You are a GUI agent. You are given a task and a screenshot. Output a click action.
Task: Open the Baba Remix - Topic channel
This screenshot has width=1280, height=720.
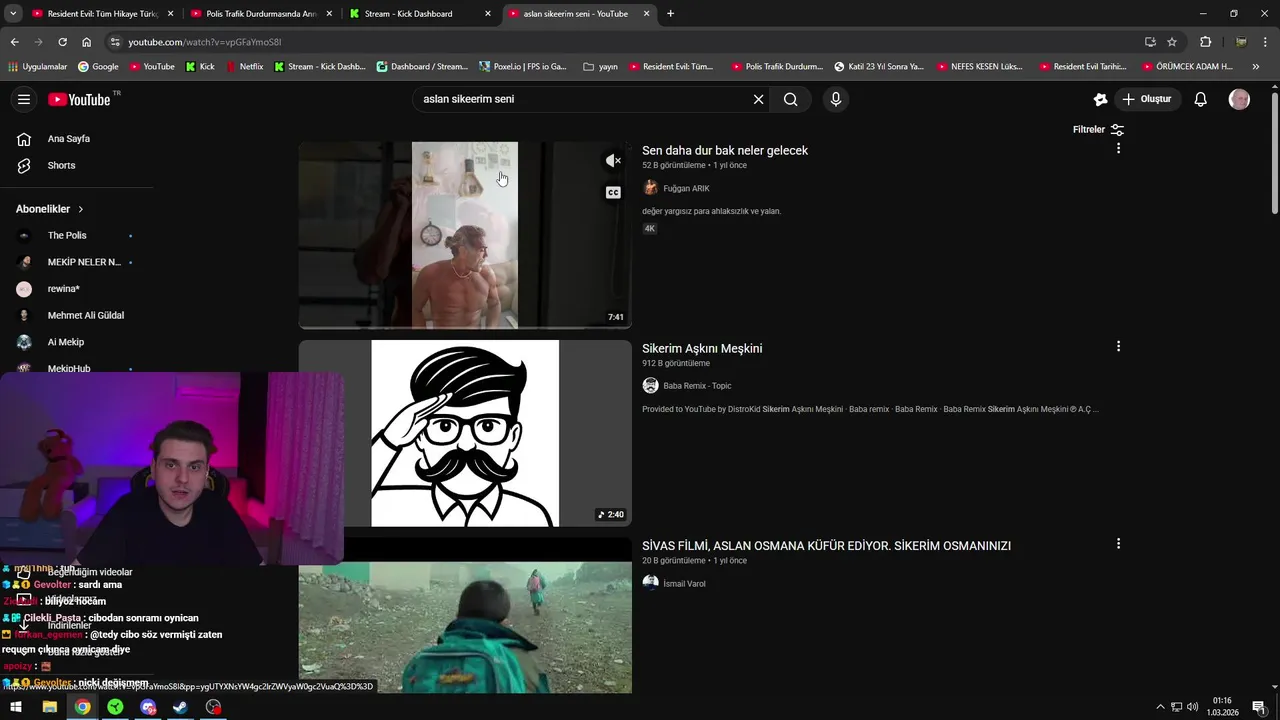coord(697,386)
